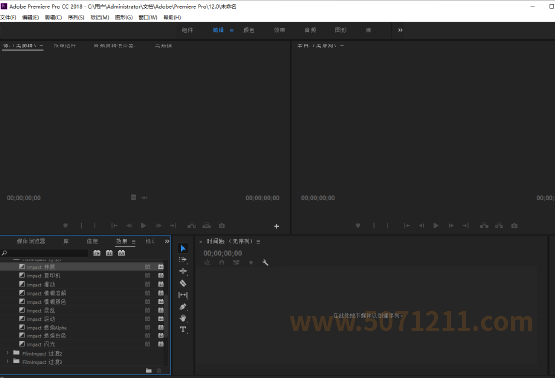Open the Sequence (S) menu
The height and width of the screenshot is (378, 555).
coord(76,17)
